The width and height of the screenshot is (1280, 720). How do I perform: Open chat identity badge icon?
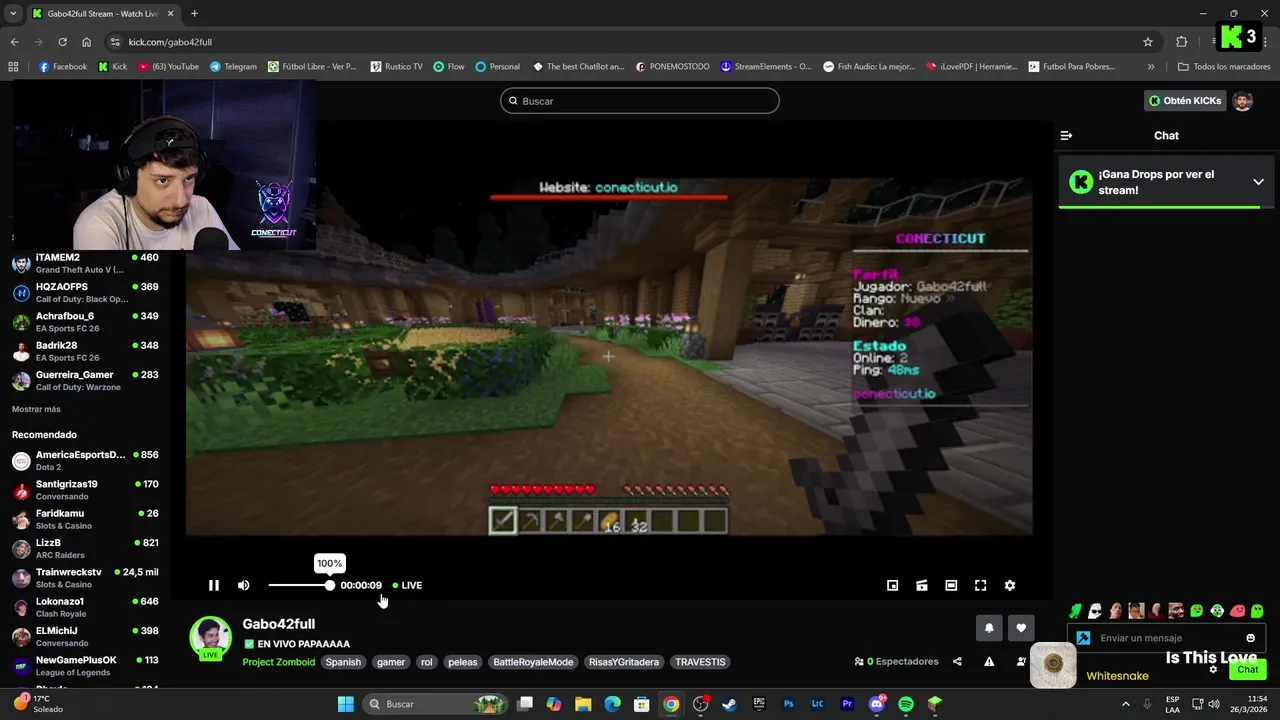pos(1082,638)
